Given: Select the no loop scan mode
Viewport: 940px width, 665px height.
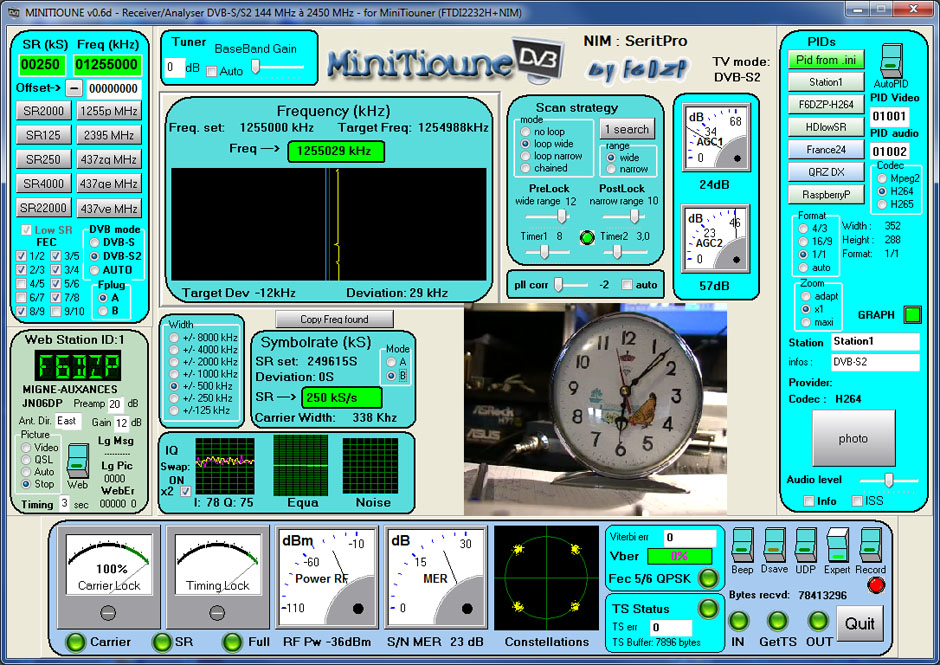Looking at the screenshot, I should click(x=525, y=132).
